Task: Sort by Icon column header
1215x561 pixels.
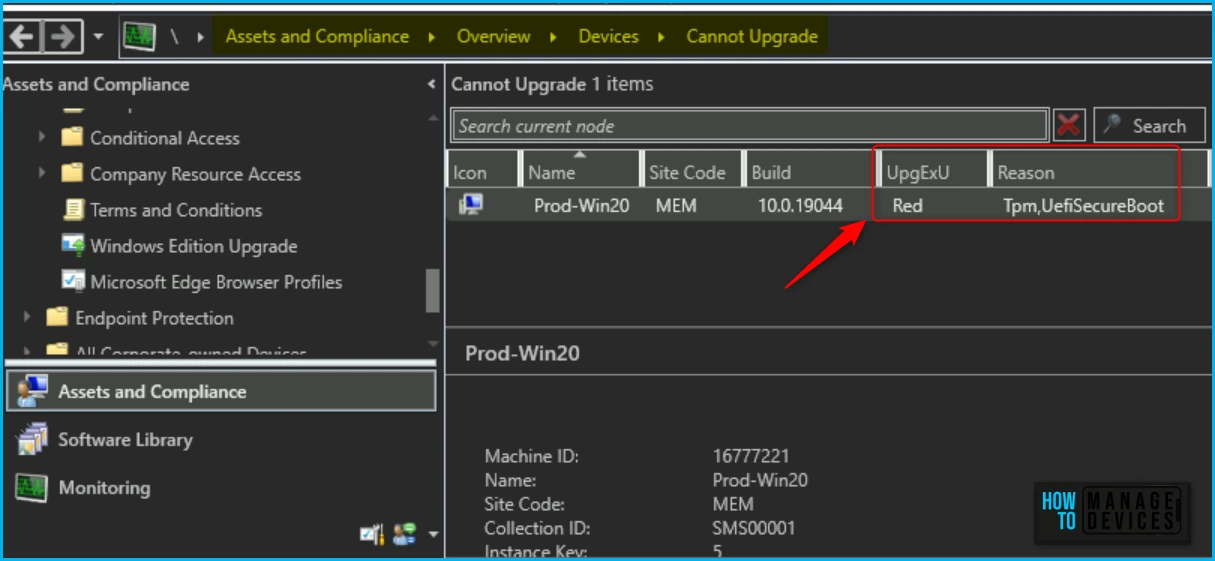Action: click(x=483, y=168)
